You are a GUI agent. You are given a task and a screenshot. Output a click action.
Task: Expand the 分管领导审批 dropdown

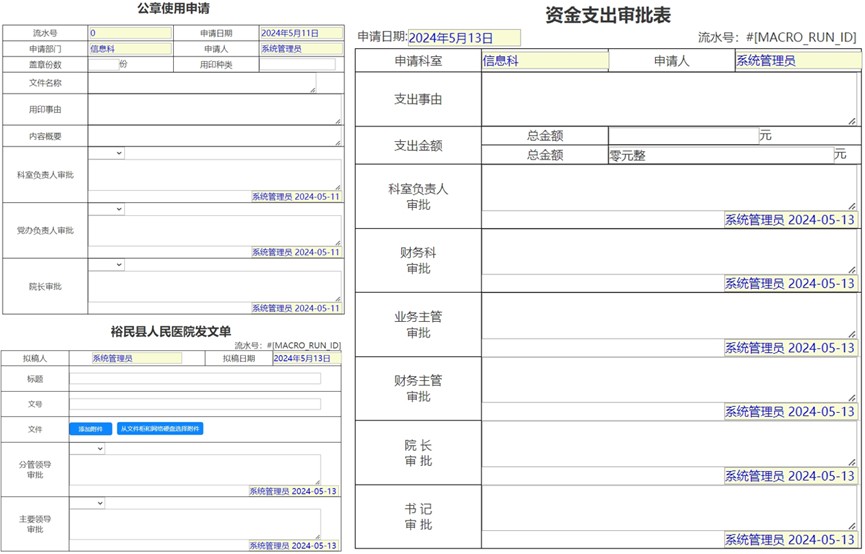click(x=87, y=449)
